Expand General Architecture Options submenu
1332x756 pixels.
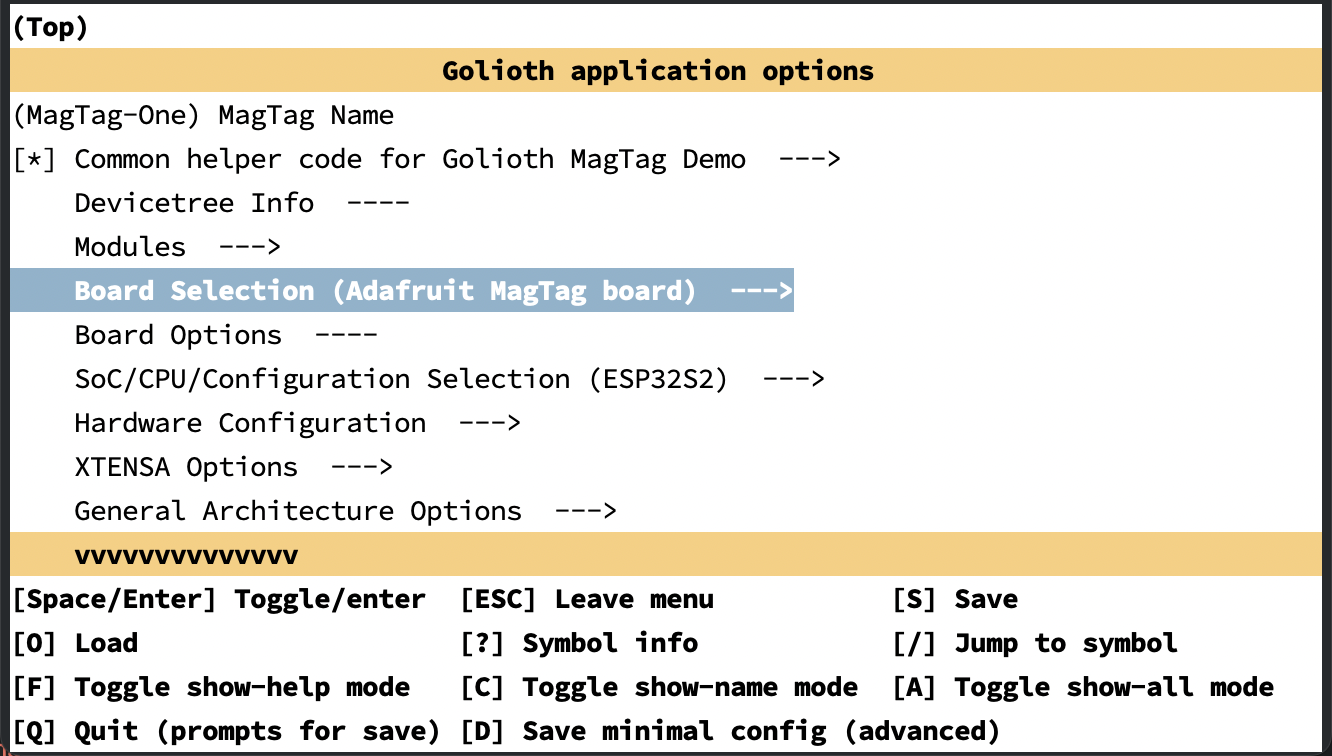coord(345,510)
